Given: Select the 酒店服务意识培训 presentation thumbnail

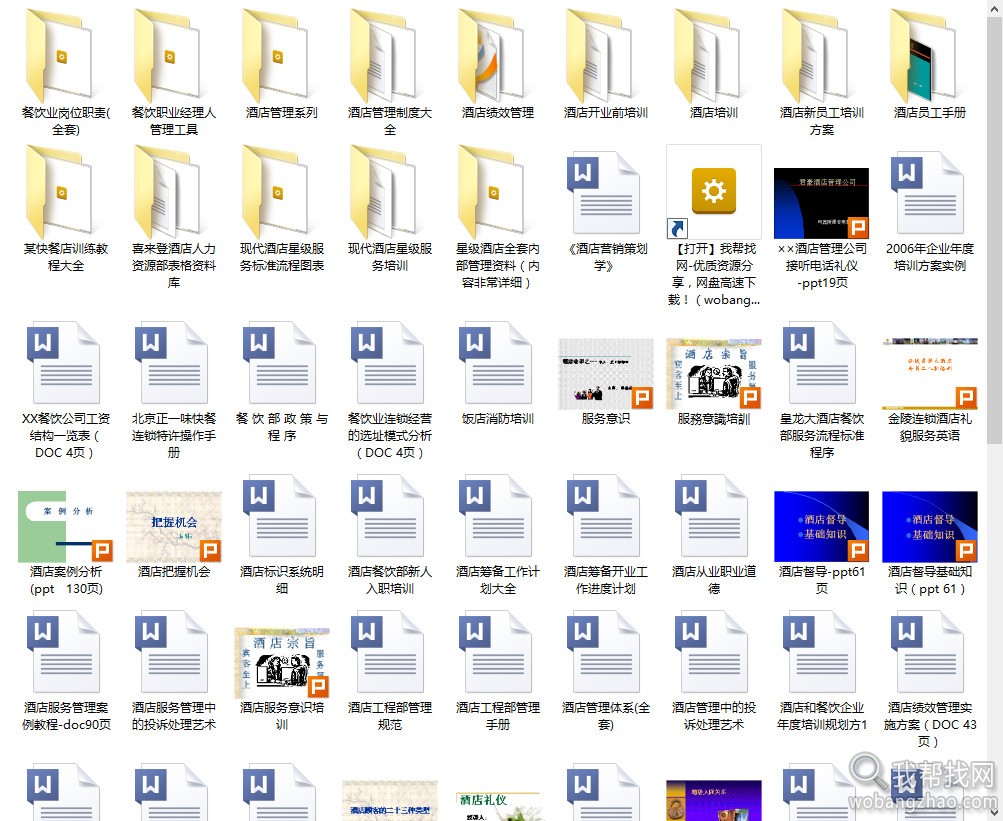Looking at the screenshot, I should (x=281, y=663).
